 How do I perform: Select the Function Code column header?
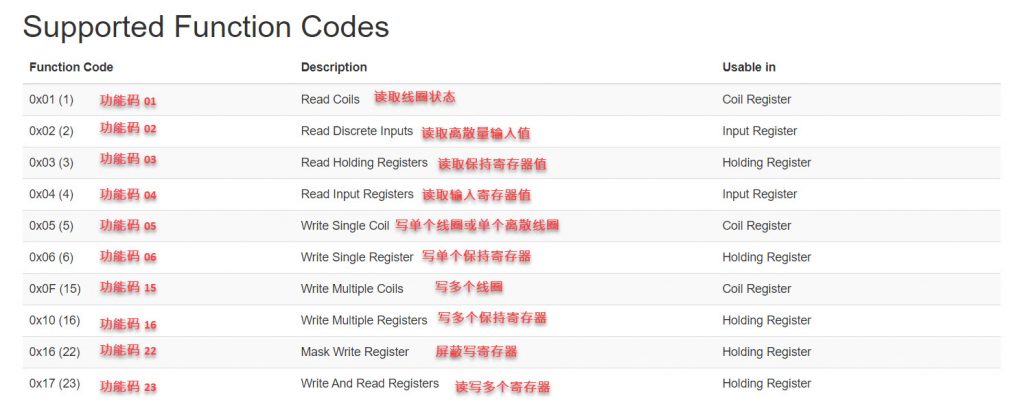pos(71,67)
